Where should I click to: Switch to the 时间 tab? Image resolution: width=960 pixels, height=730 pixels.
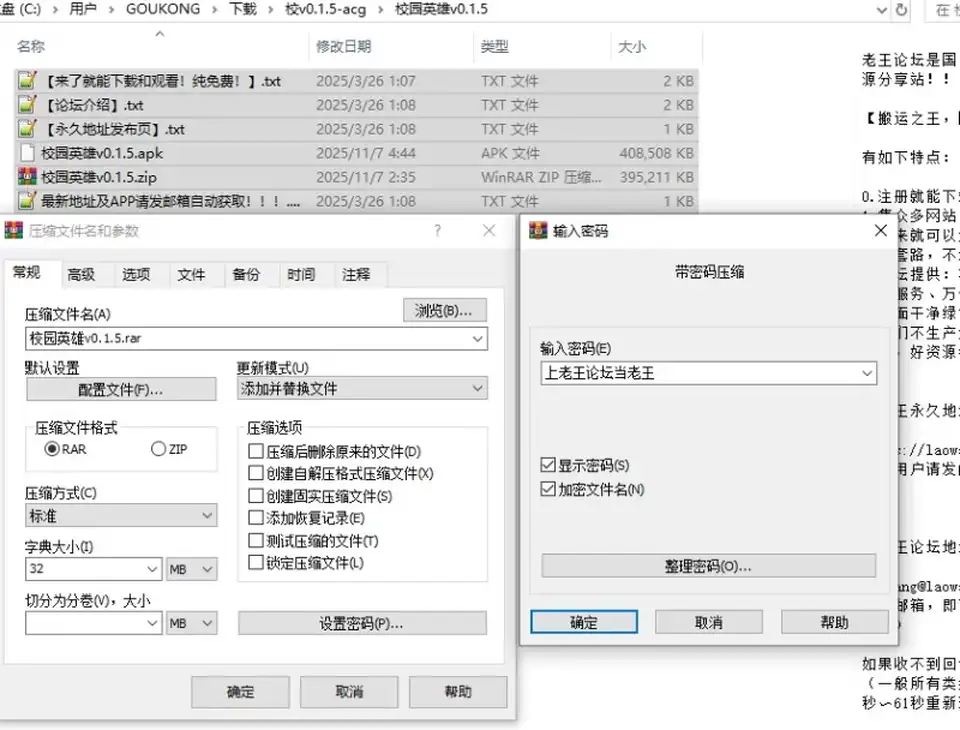[301, 274]
